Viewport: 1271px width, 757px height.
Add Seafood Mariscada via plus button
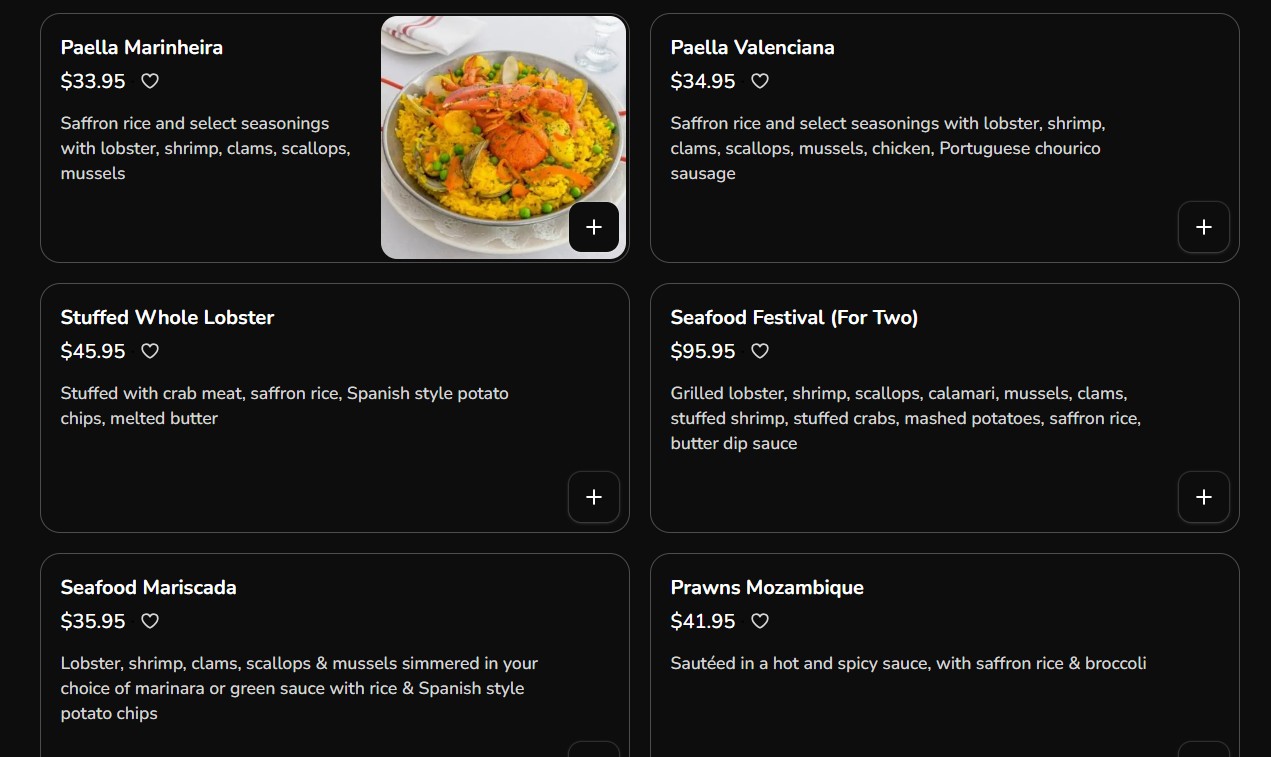[x=594, y=750]
